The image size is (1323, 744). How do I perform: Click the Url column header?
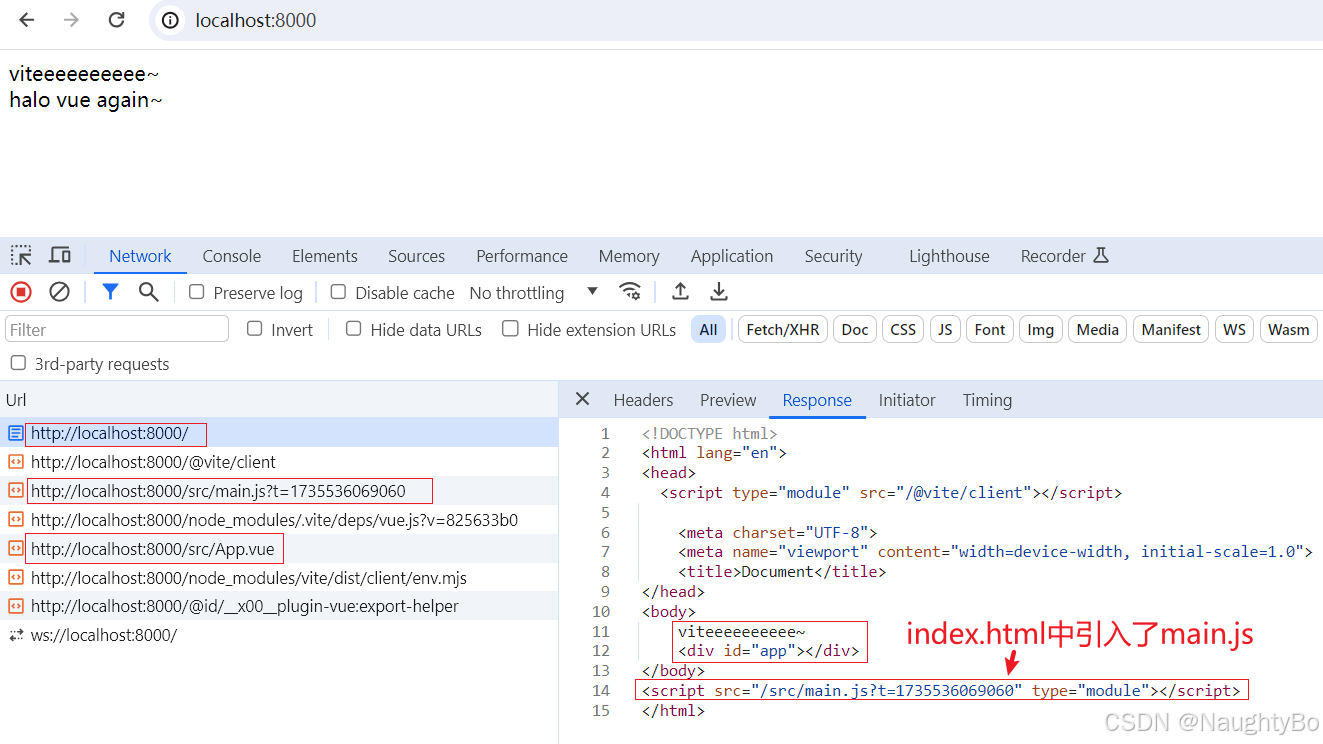pyautogui.click(x=279, y=400)
